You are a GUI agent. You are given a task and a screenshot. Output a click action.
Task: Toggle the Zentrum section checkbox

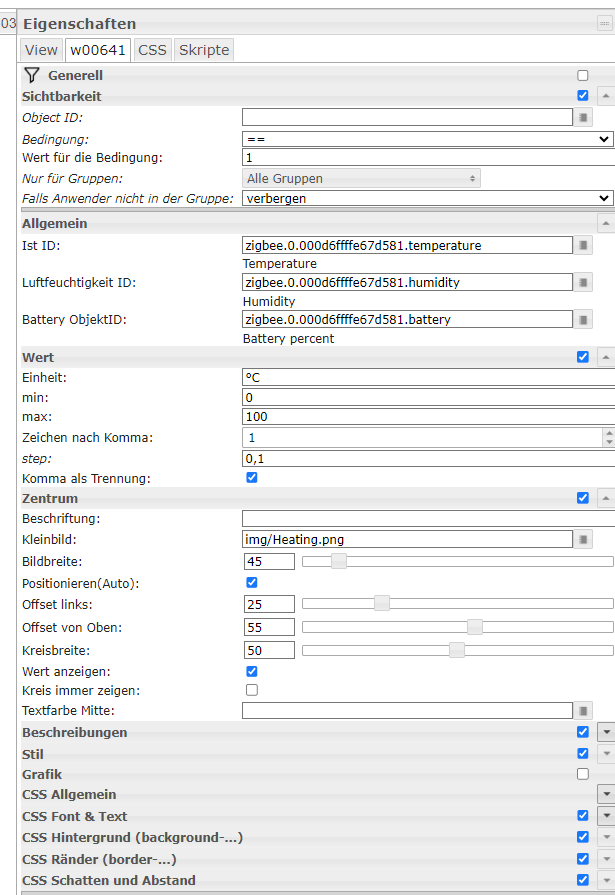pyautogui.click(x=582, y=498)
